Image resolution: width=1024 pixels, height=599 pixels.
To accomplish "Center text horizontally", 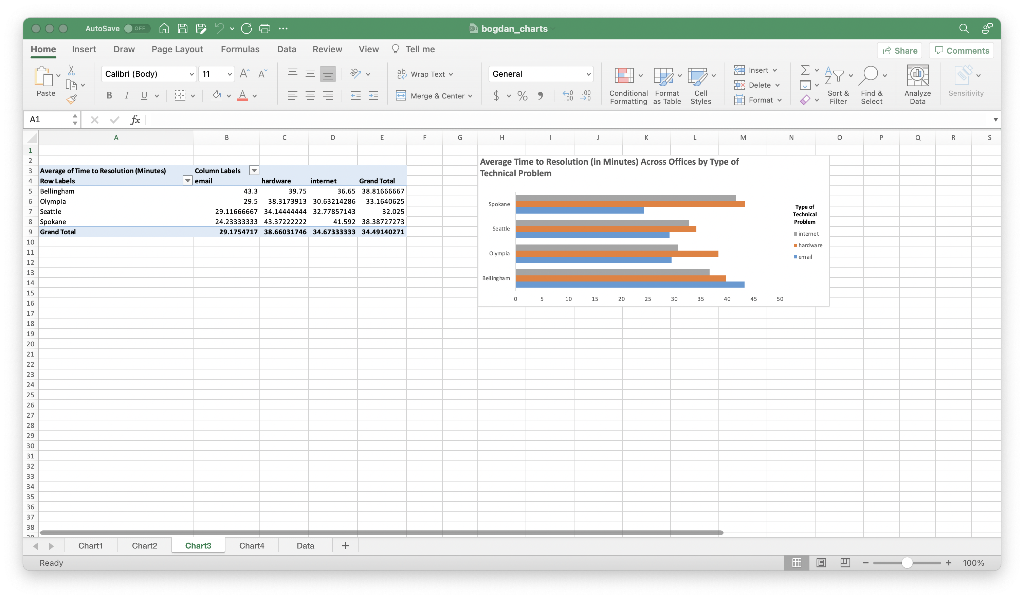I will [x=310, y=96].
